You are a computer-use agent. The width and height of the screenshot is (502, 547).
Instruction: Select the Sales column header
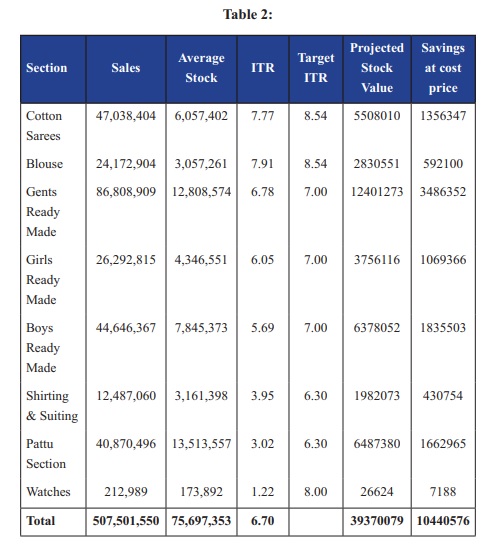(x=126, y=68)
